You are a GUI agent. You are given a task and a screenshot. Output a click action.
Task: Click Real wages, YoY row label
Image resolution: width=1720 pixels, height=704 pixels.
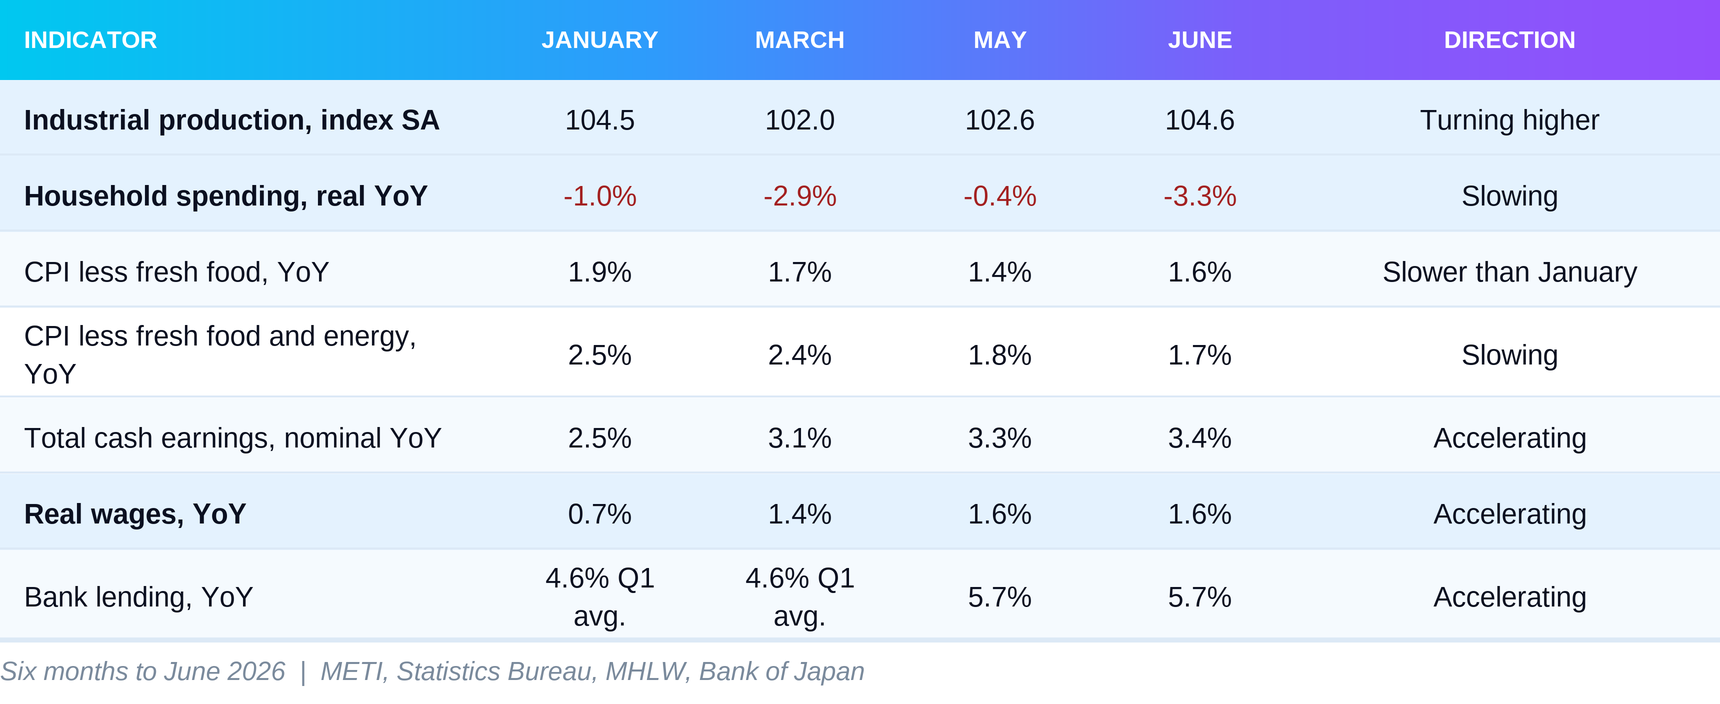click(x=135, y=514)
